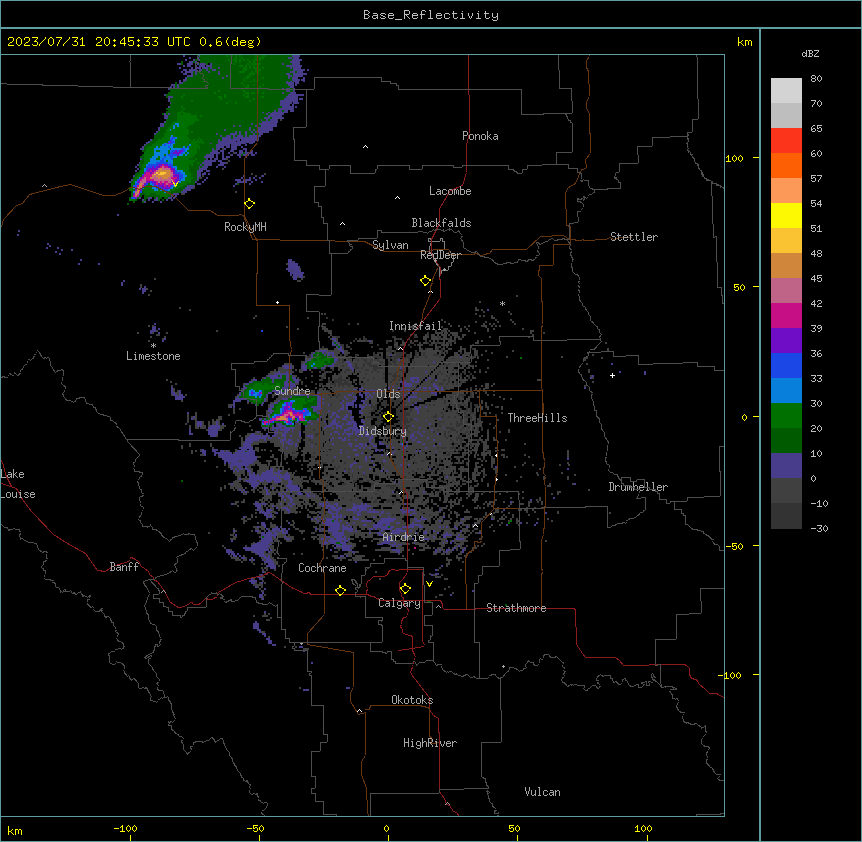Click the purple 10 dBZ legend swatch

coord(786,466)
